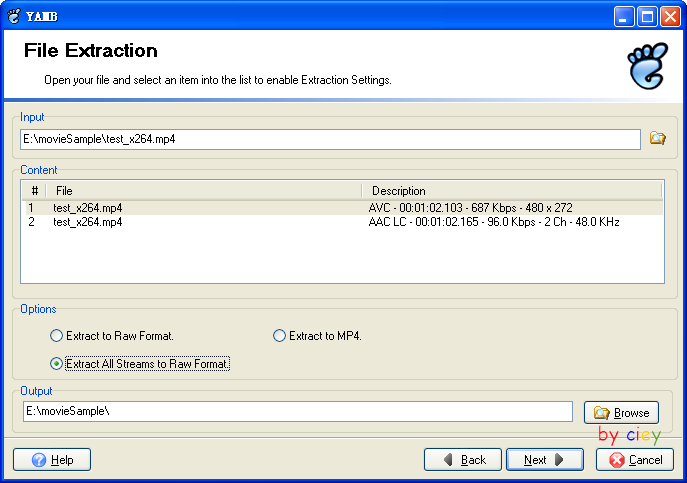Click the YAMB title bar app icon

click(x=14, y=15)
